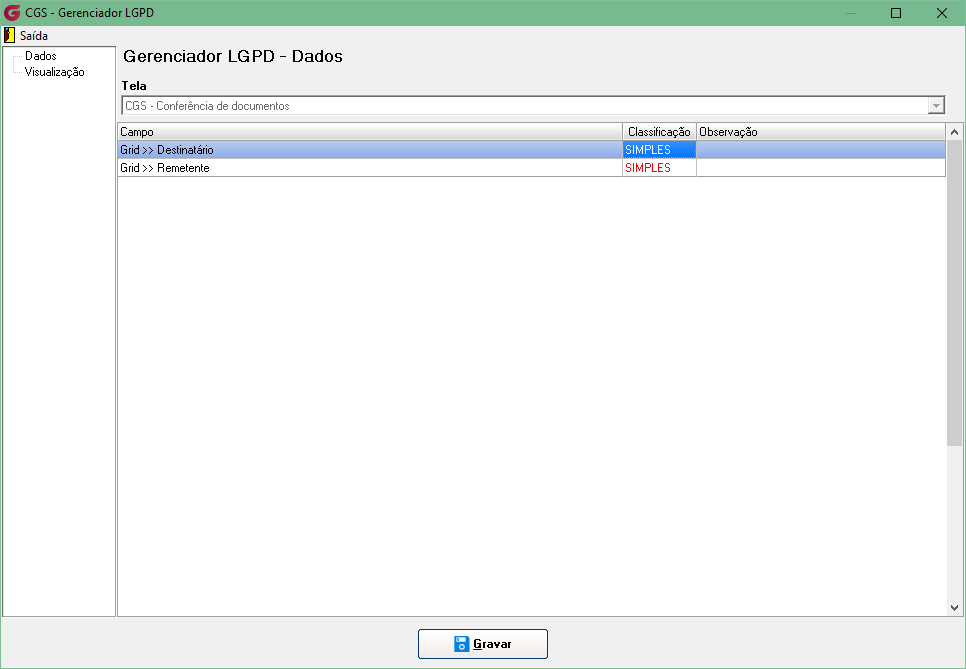Viewport: 966px width, 669px height.
Task: Click the Classificação column header
Action: click(659, 132)
